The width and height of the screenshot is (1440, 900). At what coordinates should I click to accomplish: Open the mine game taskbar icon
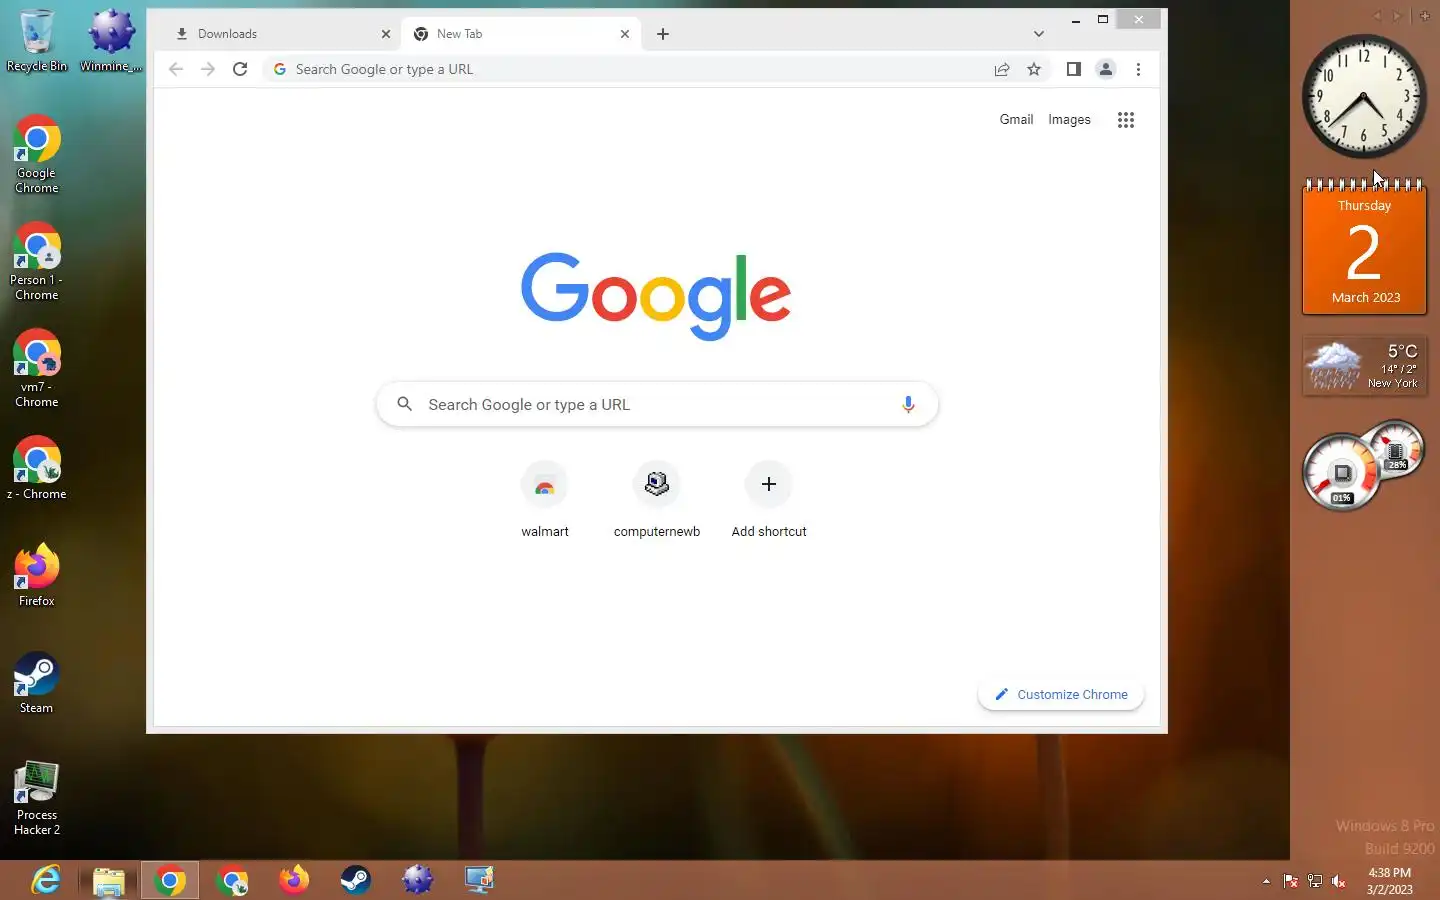[x=418, y=880]
